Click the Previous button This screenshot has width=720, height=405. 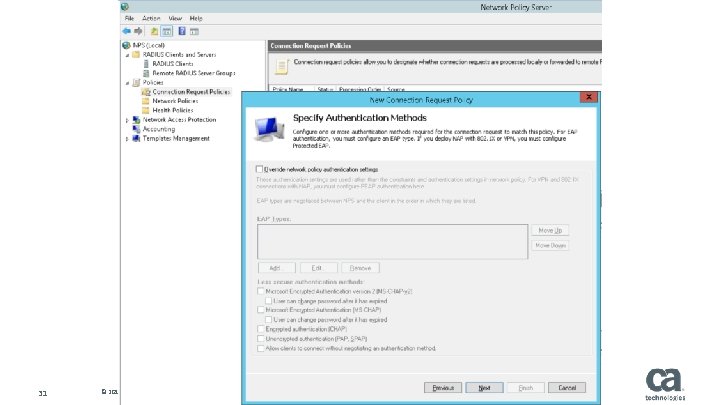443,388
